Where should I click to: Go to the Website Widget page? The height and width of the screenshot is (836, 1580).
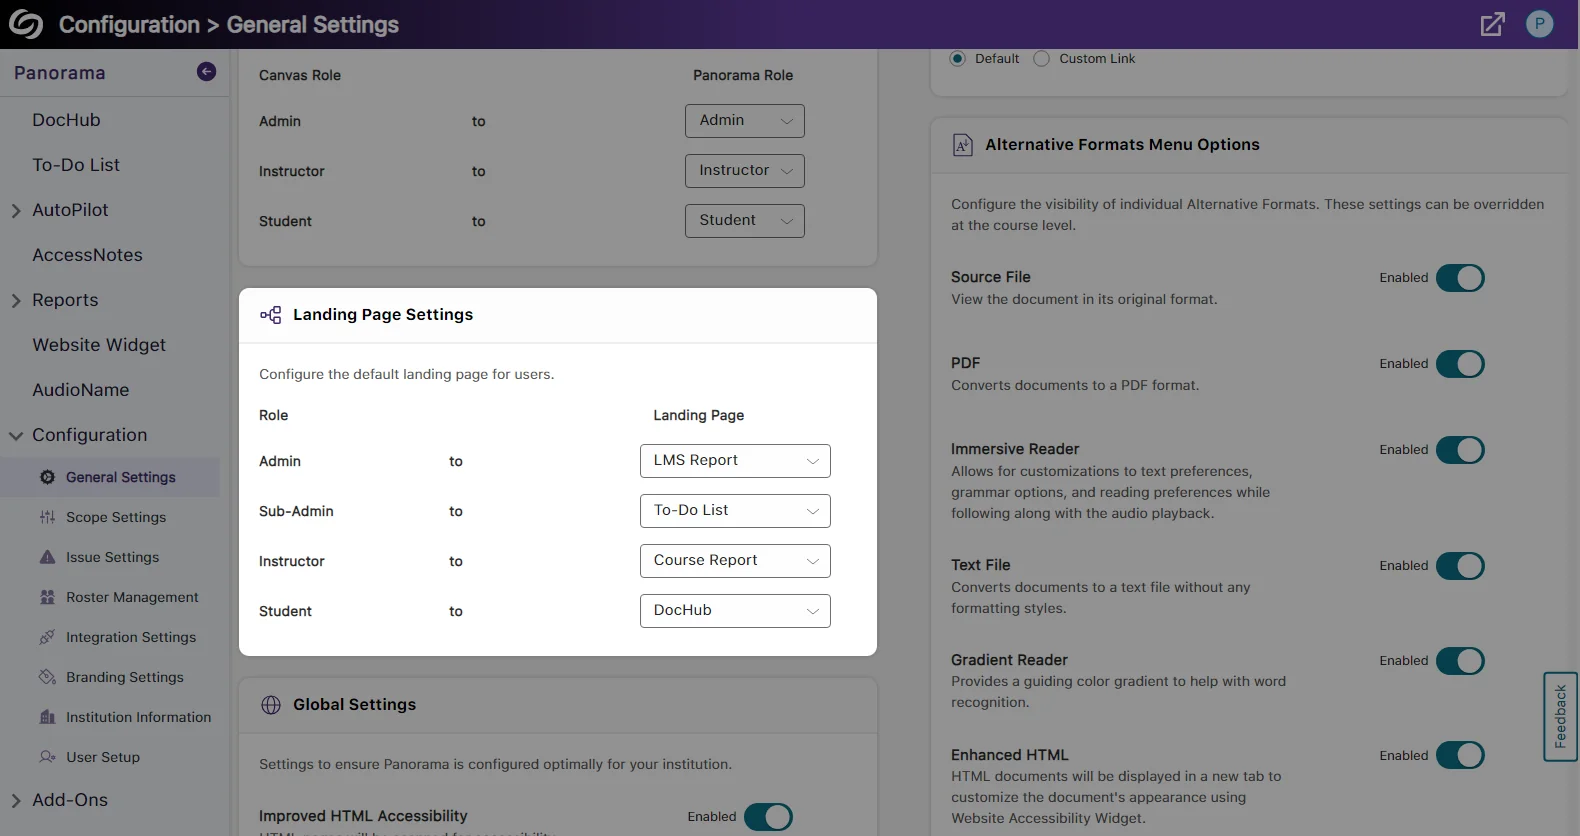click(99, 345)
